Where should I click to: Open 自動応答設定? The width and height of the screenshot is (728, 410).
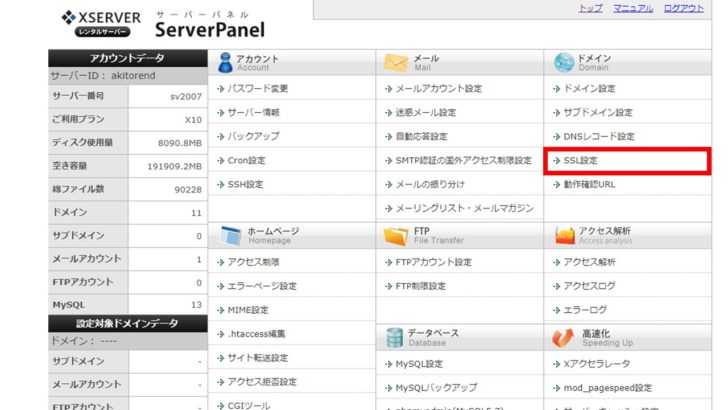[422, 137]
